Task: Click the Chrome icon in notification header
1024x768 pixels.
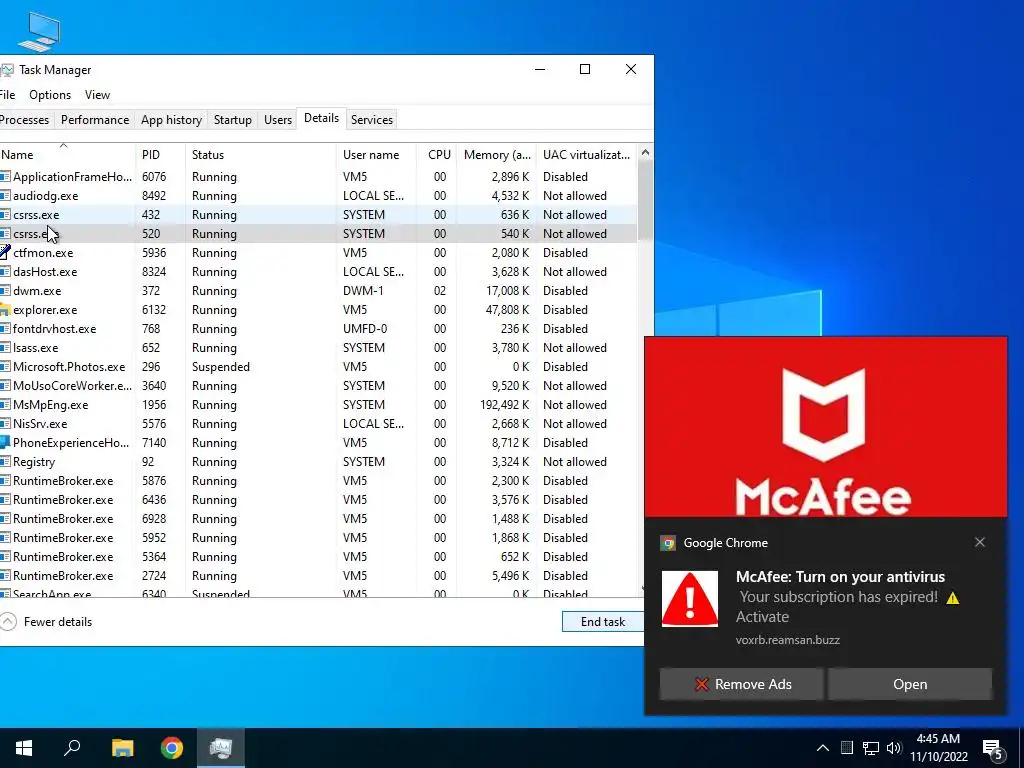Action: 668,543
